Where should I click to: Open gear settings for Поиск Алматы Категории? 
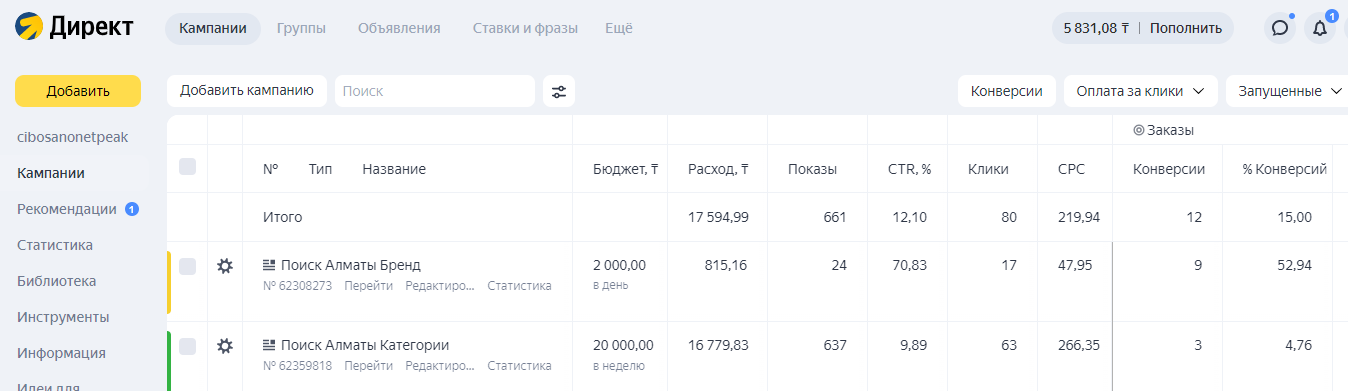[x=225, y=346]
